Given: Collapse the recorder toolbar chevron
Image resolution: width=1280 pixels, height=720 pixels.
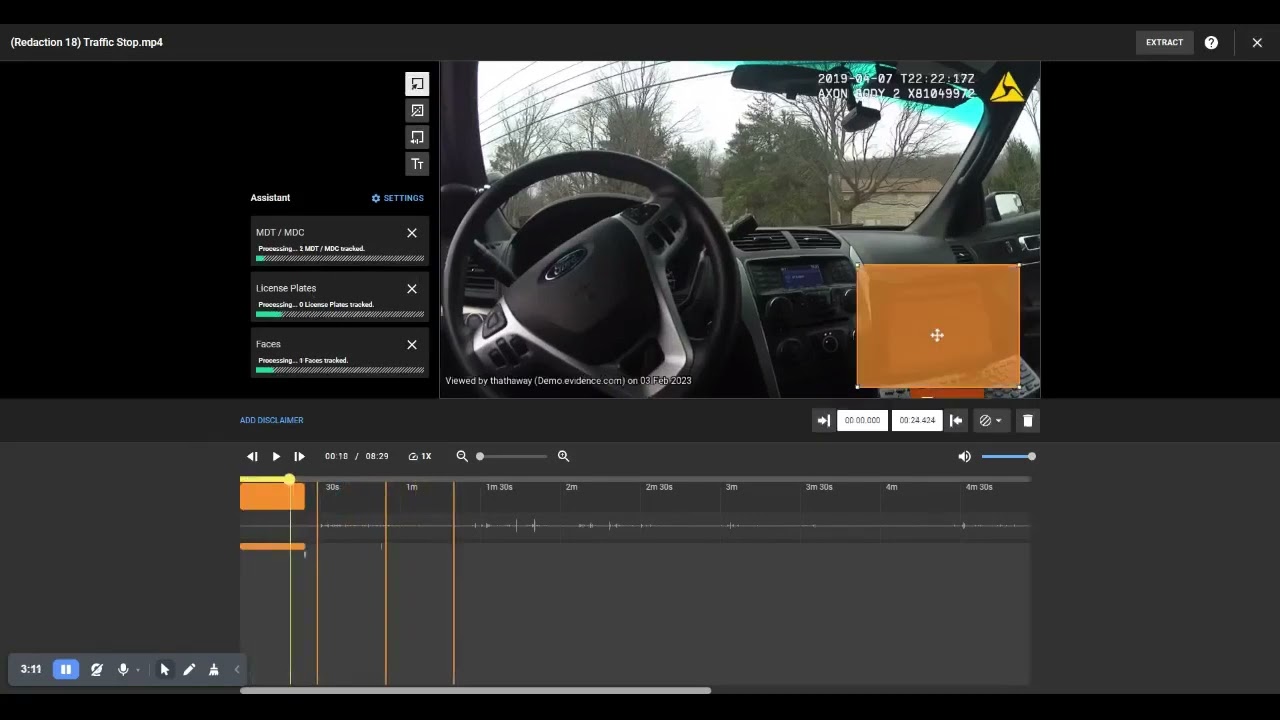Looking at the screenshot, I should tap(237, 669).
